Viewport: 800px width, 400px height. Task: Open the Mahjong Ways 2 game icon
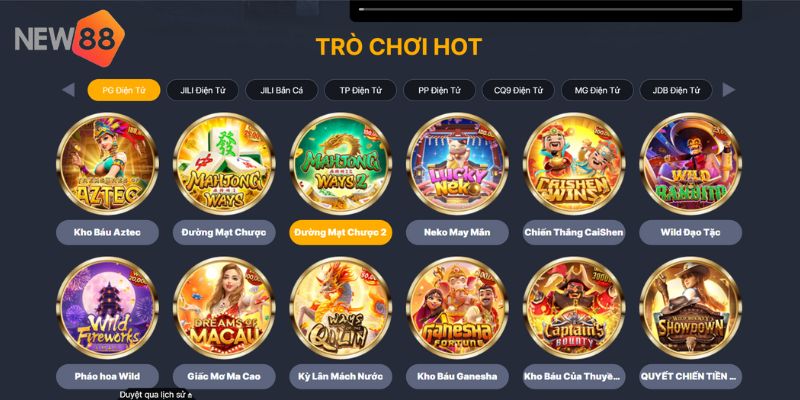pyautogui.click(x=340, y=164)
